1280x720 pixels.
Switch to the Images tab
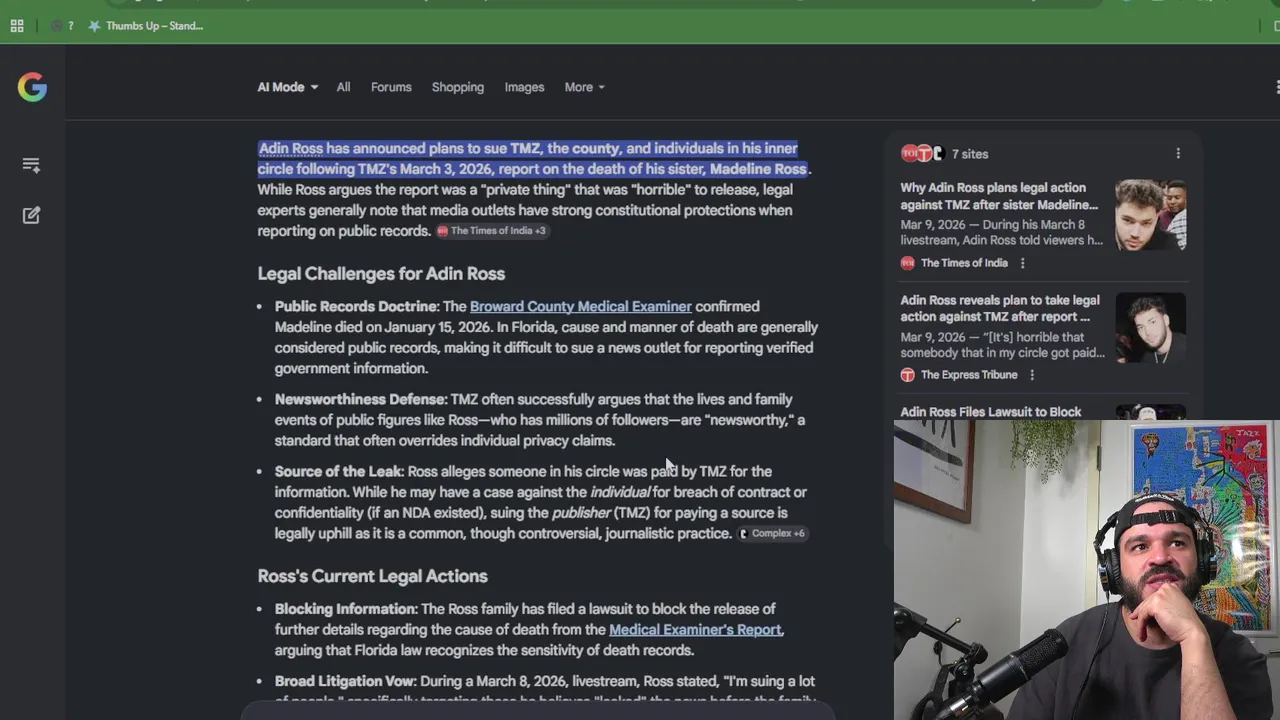(x=524, y=87)
